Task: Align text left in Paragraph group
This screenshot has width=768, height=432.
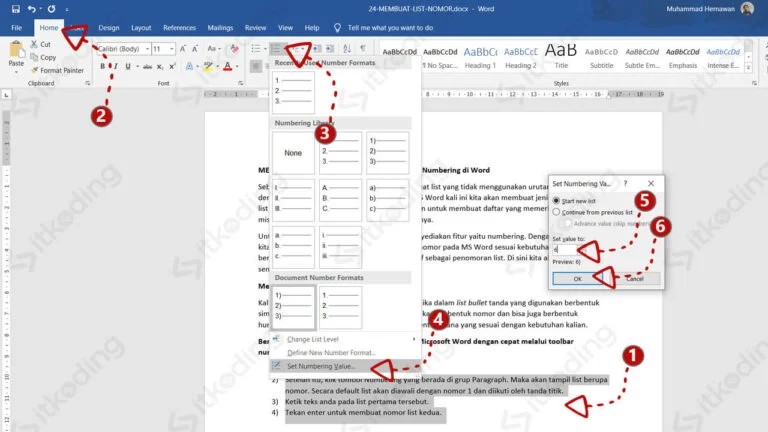Action: coord(256,66)
